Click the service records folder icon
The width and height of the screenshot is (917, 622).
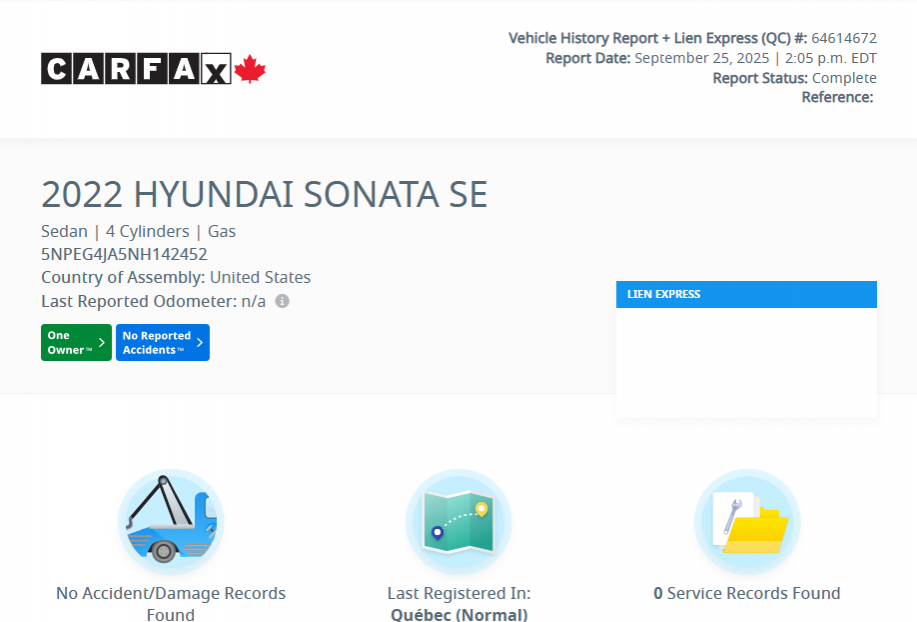[x=747, y=522]
